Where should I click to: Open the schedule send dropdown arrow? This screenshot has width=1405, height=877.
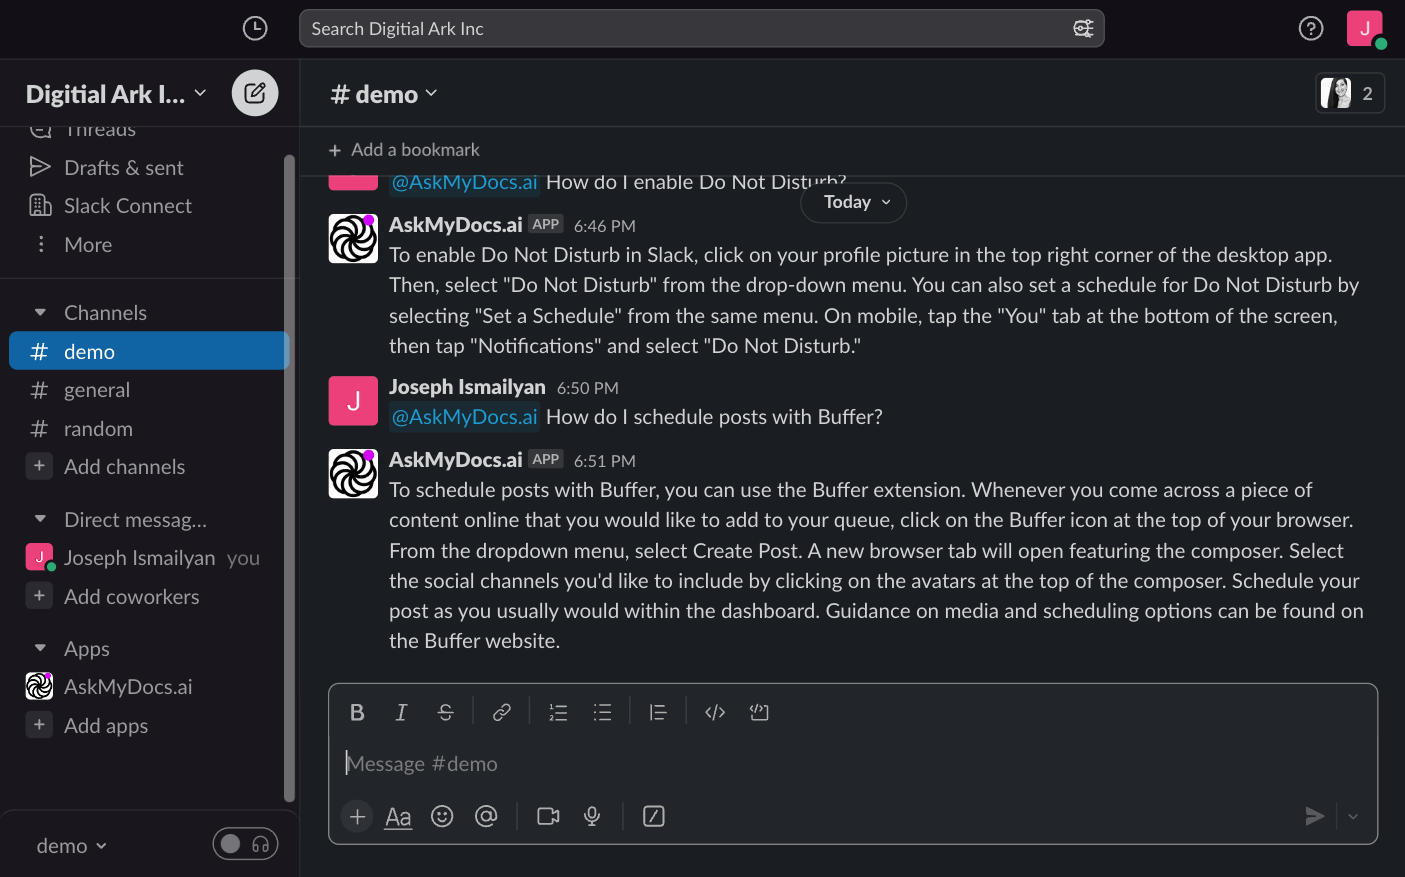1353,816
